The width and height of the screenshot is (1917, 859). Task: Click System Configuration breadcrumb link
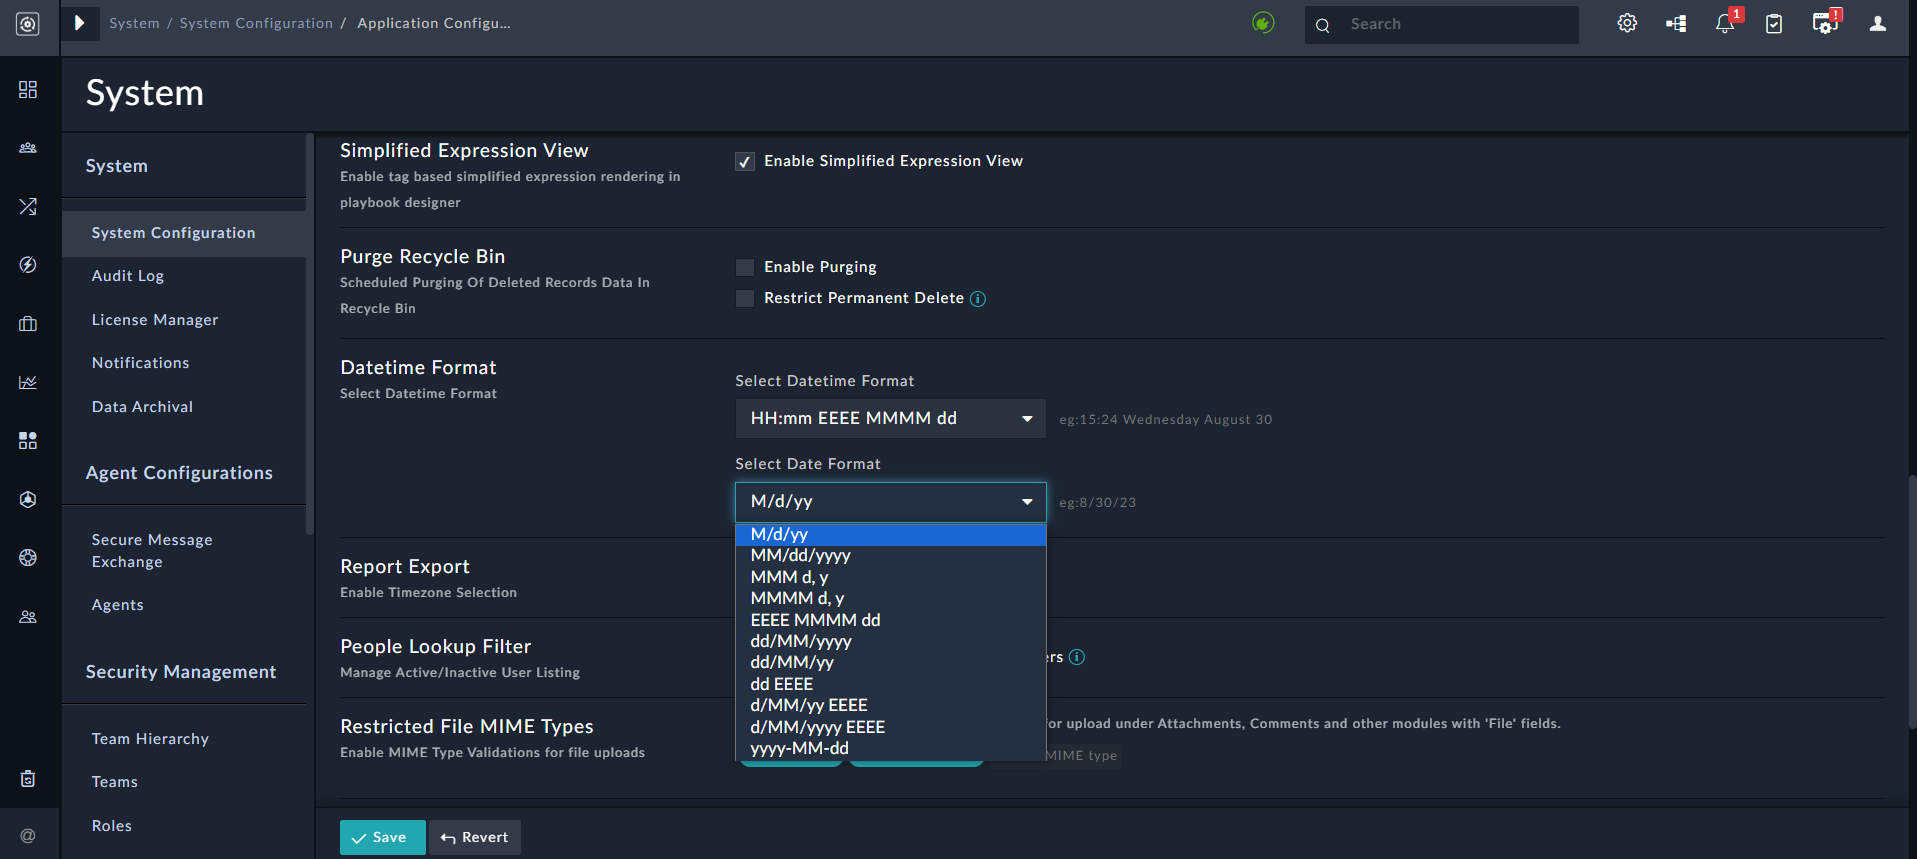(x=256, y=23)
